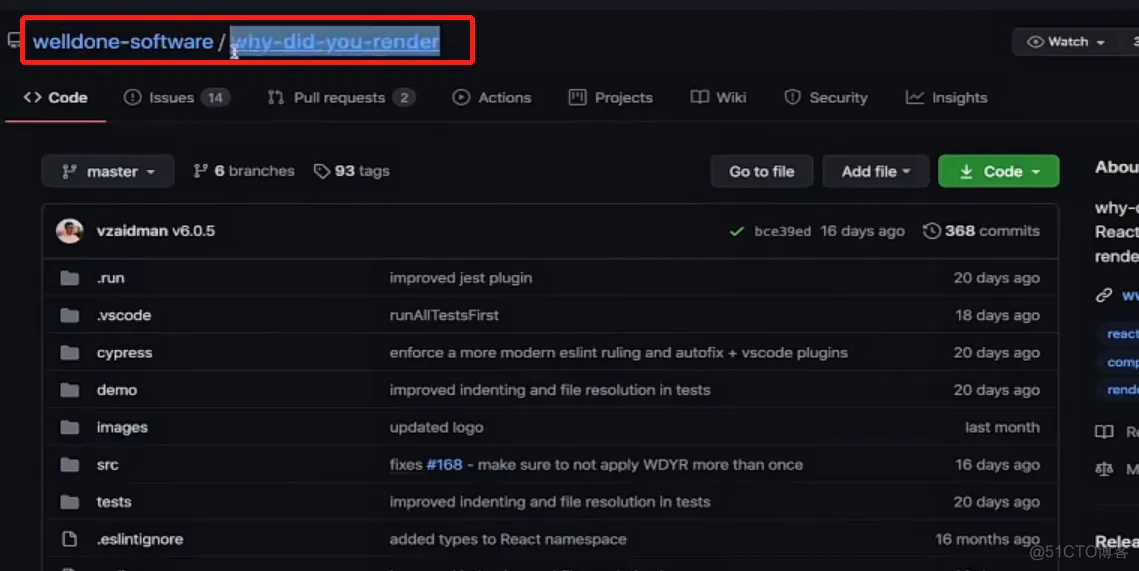The height and width of the screenshot is (571, 1139).
Task: Expand the master branch selector
Action: (108, 171)
